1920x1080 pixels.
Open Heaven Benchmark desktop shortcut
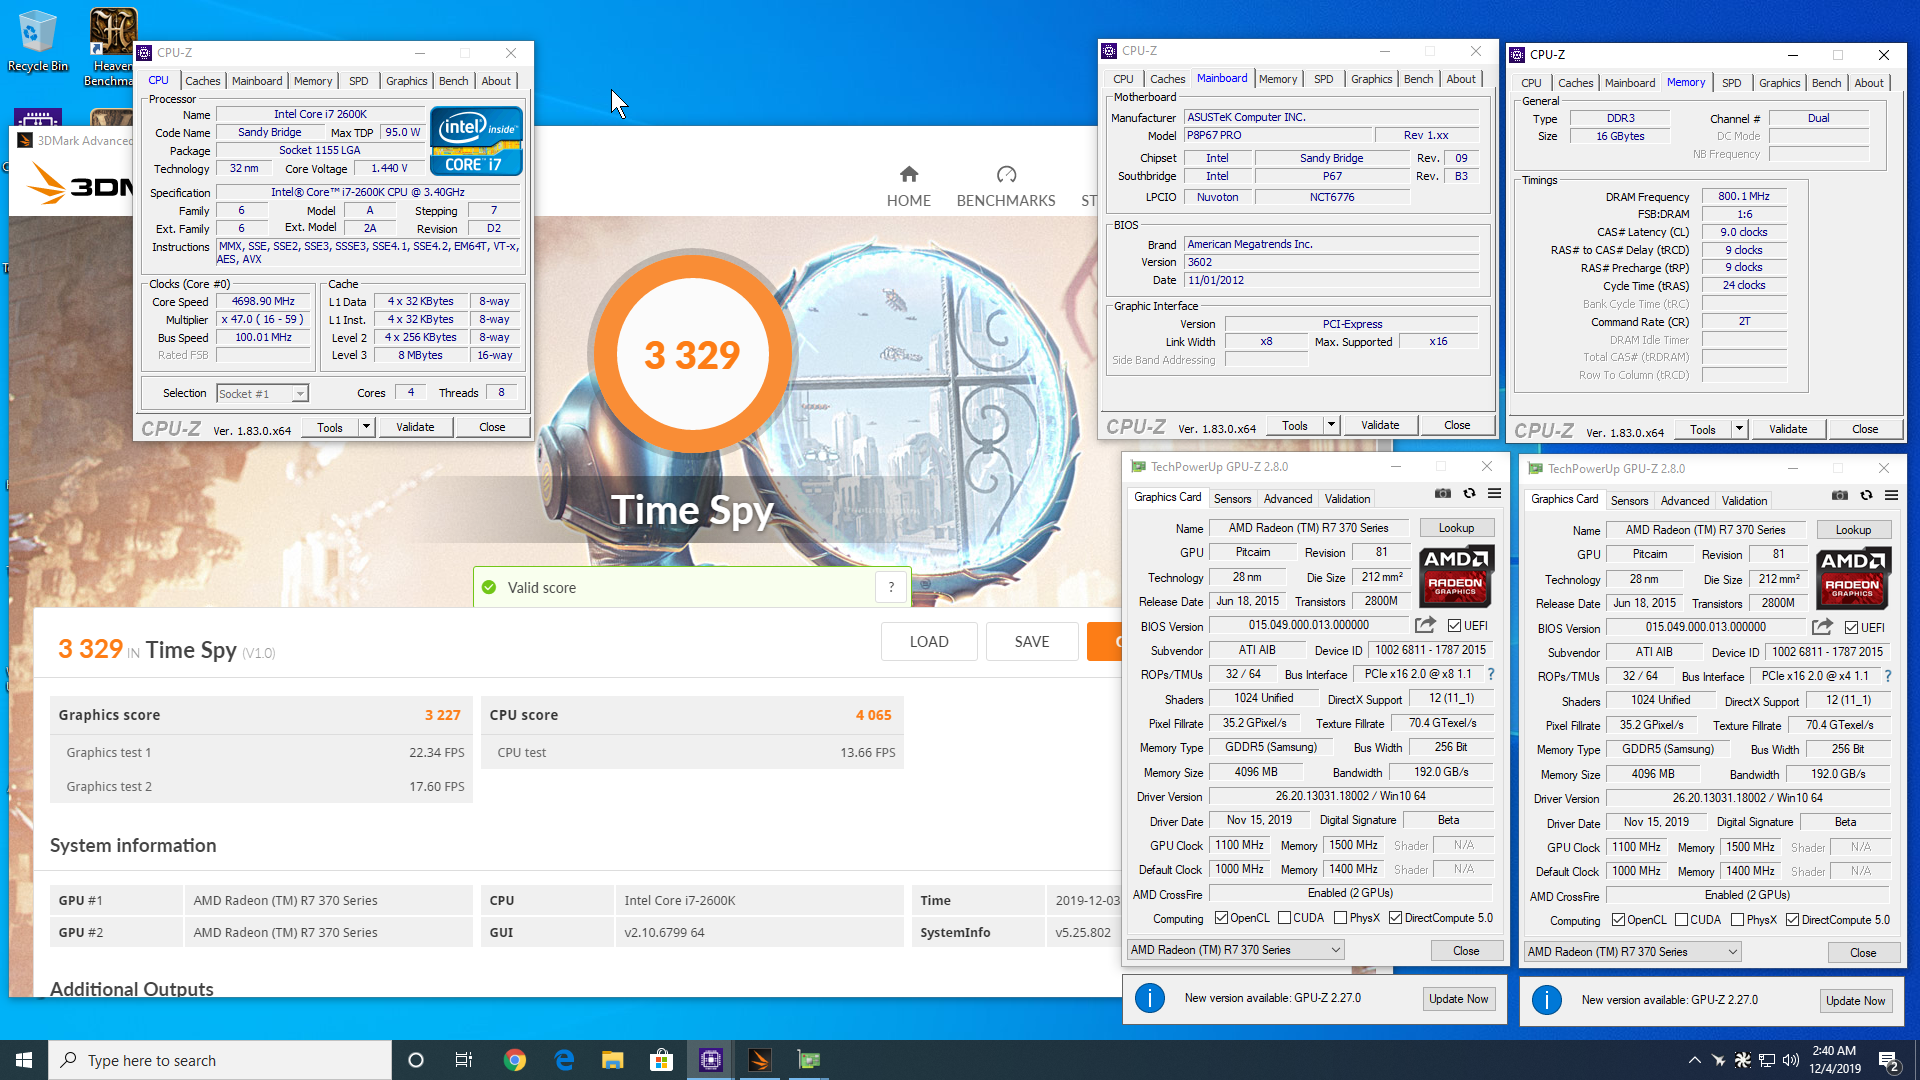[112, 47]
